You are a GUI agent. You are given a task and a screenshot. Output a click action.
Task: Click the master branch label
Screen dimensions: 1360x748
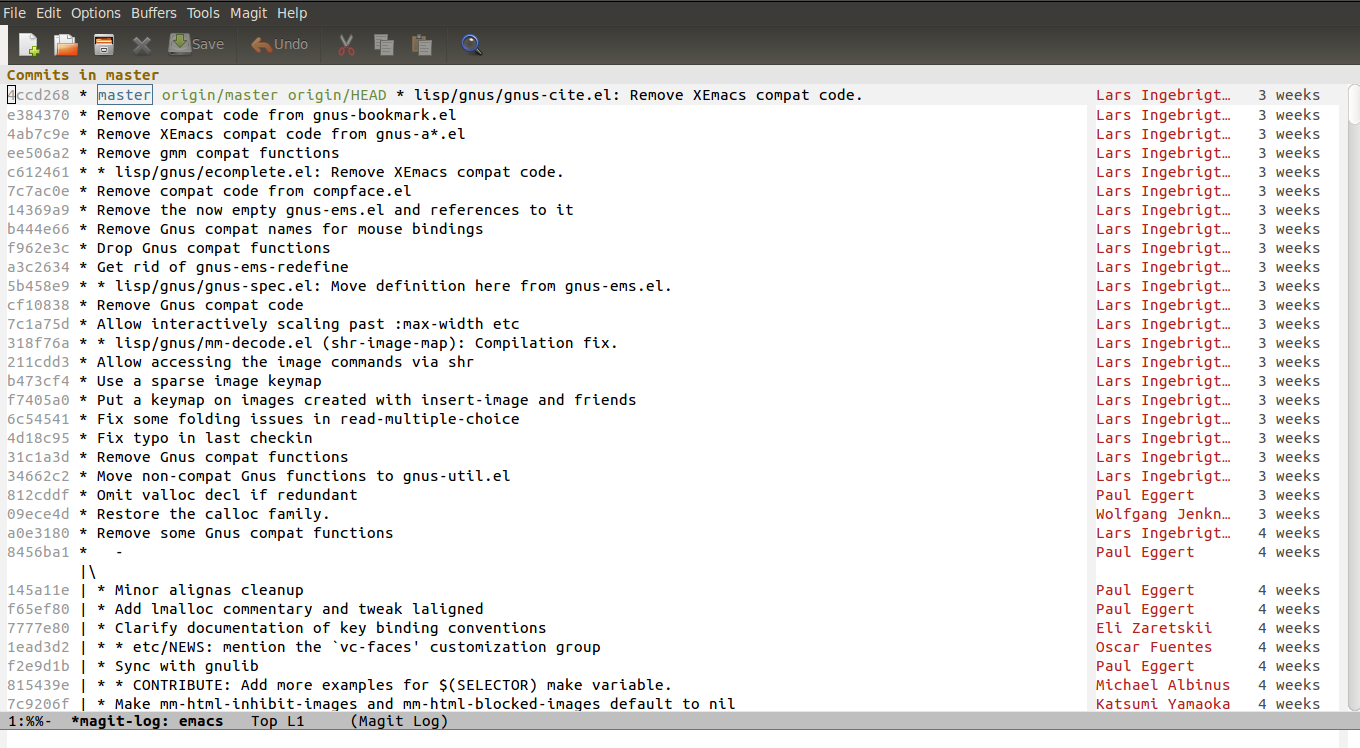point(124,95)
